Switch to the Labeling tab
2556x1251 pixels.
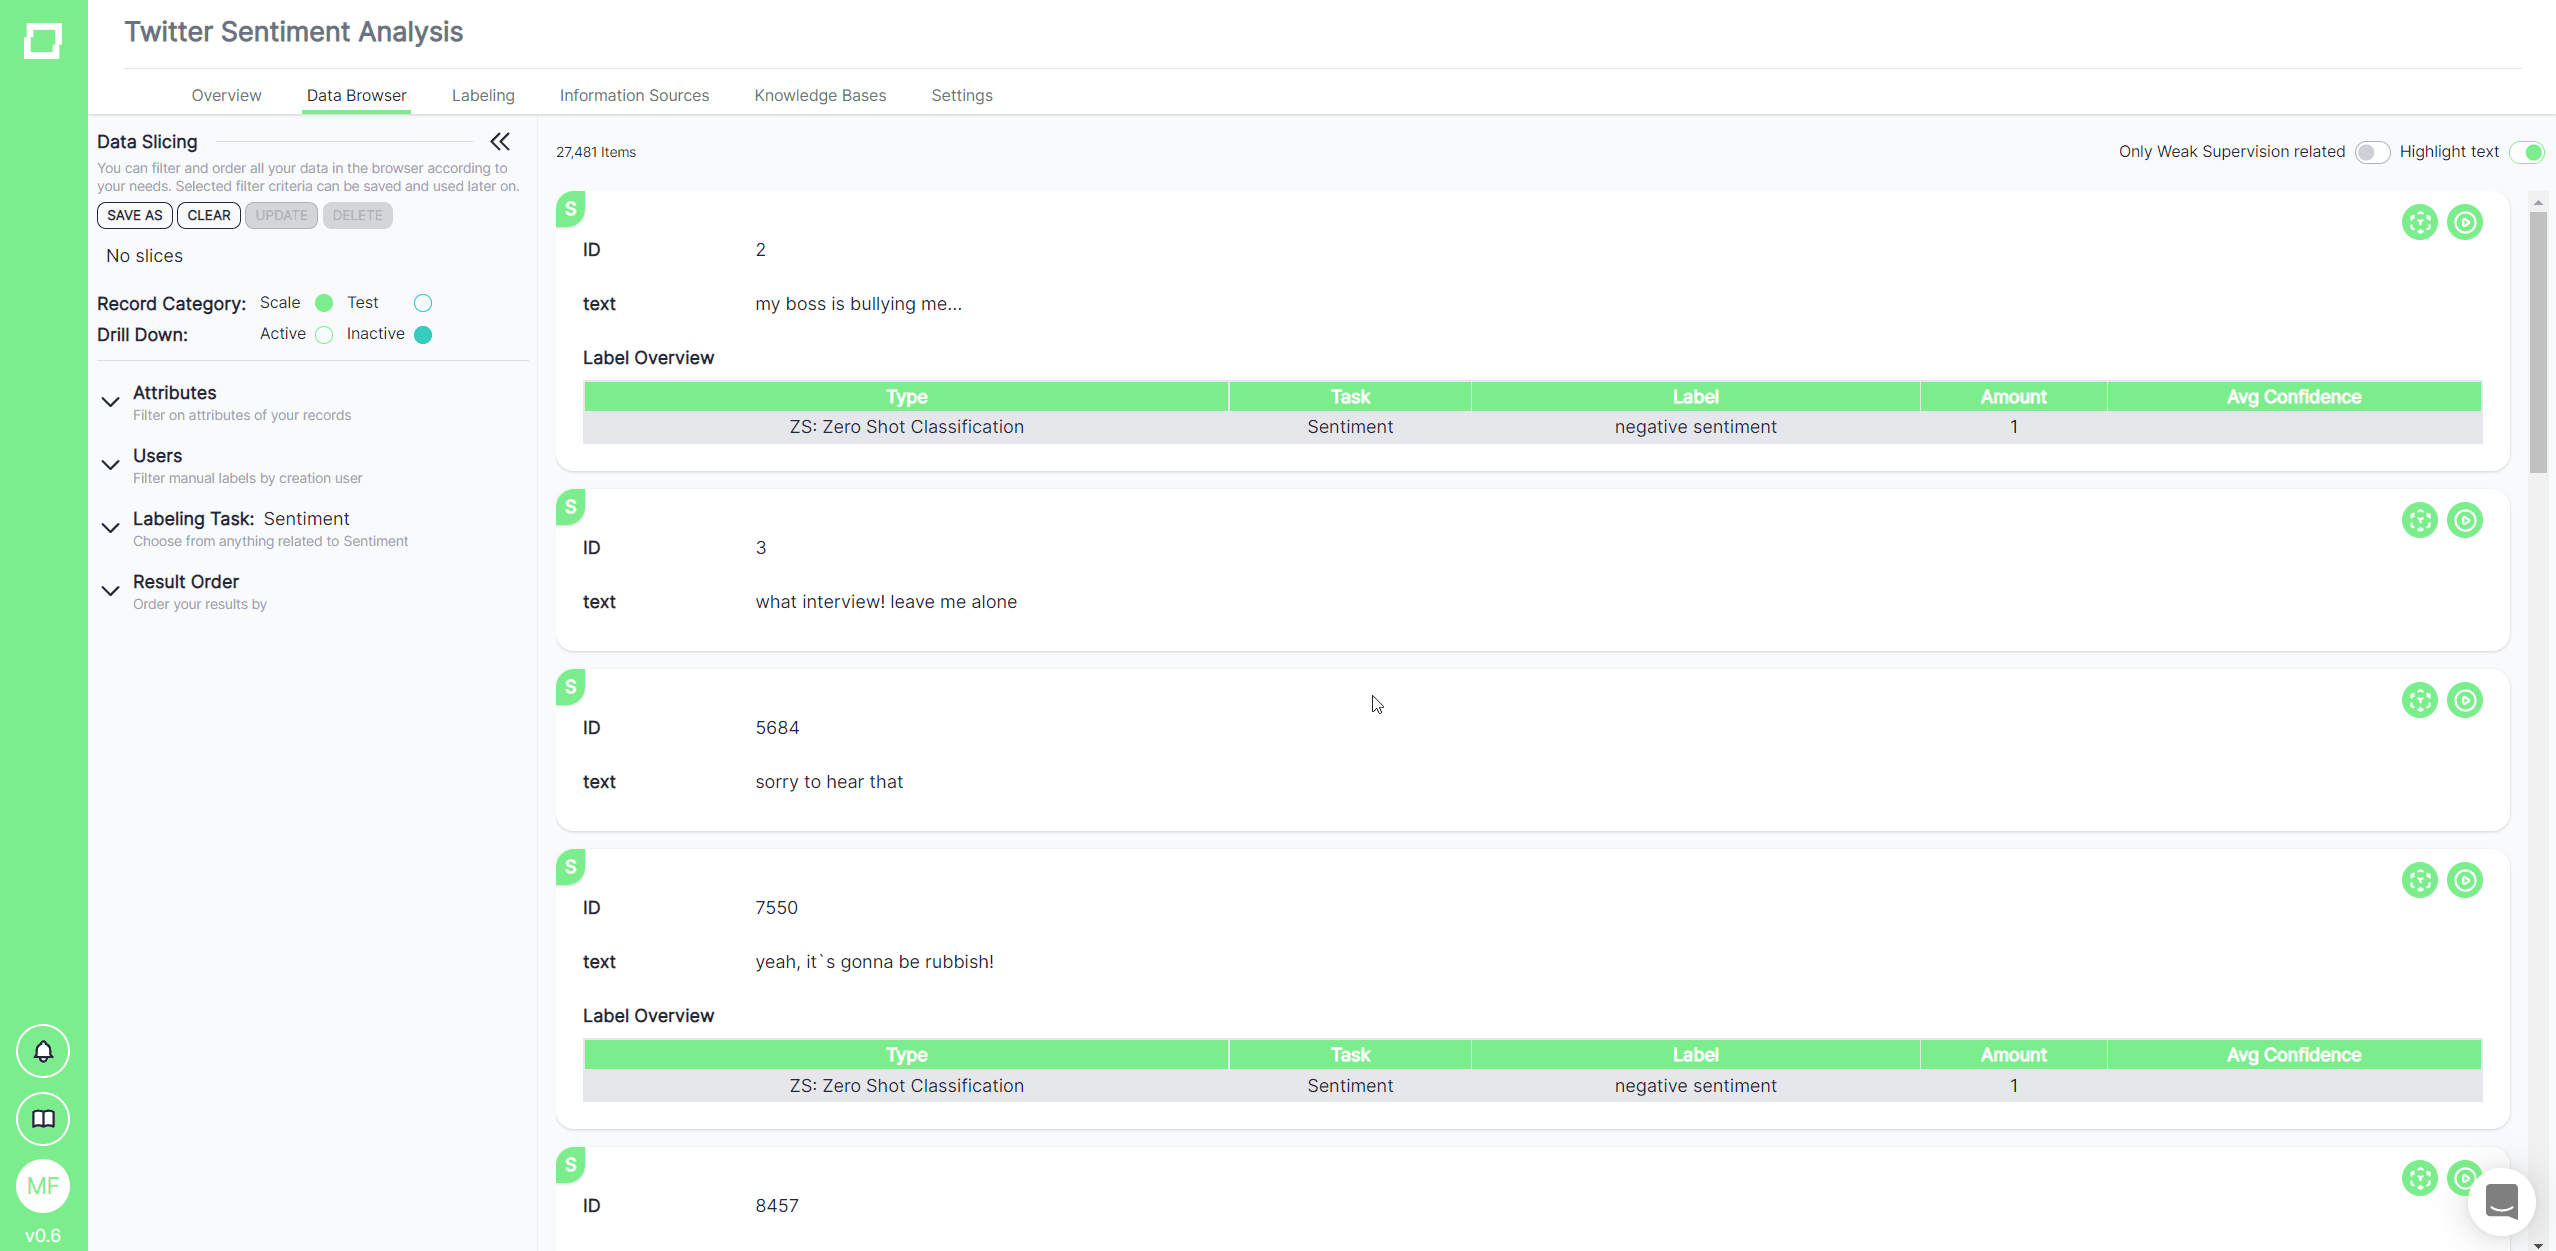pyautogui.click(x=483, y=95)
